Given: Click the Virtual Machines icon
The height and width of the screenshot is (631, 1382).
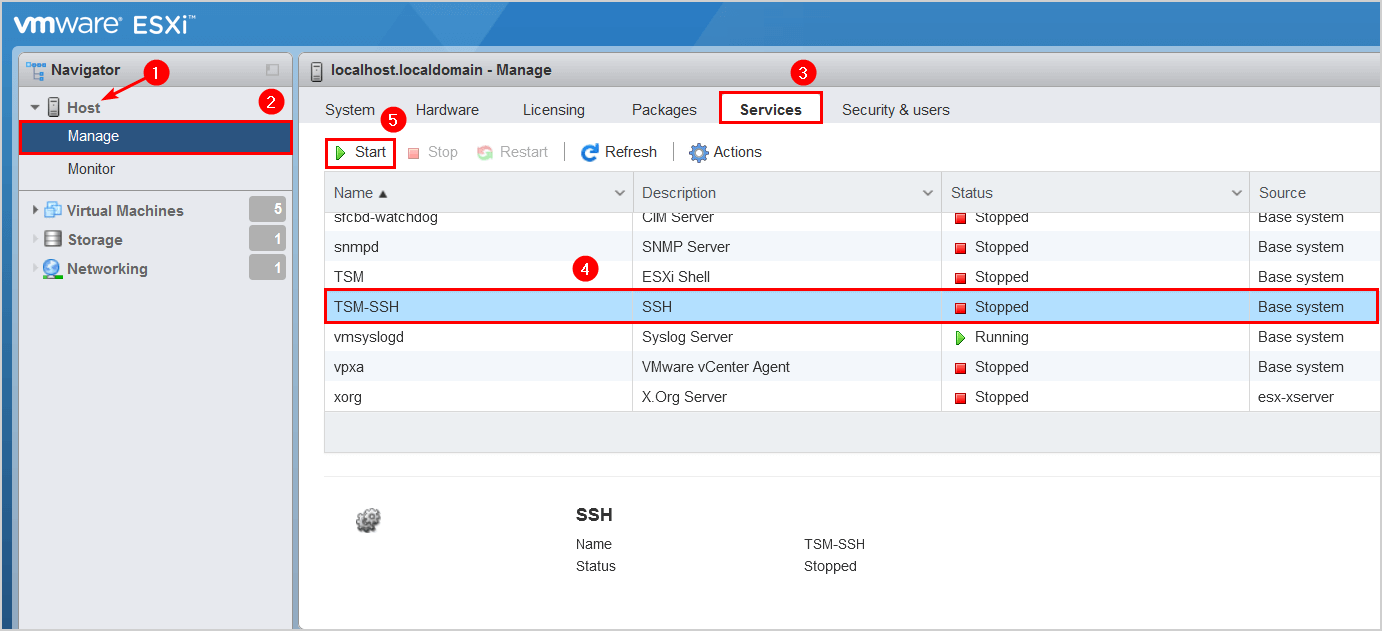Looking at the screenshot, I should (52, 210).
